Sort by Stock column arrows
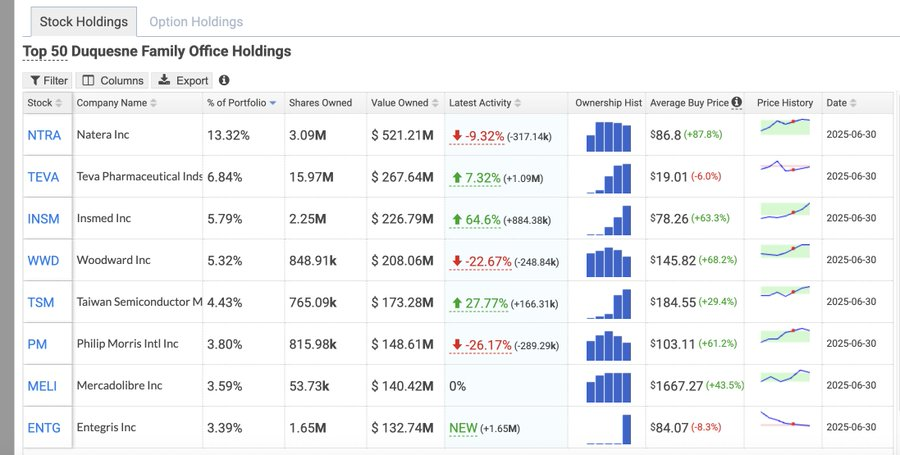900x455 pixels. point(58,103)
